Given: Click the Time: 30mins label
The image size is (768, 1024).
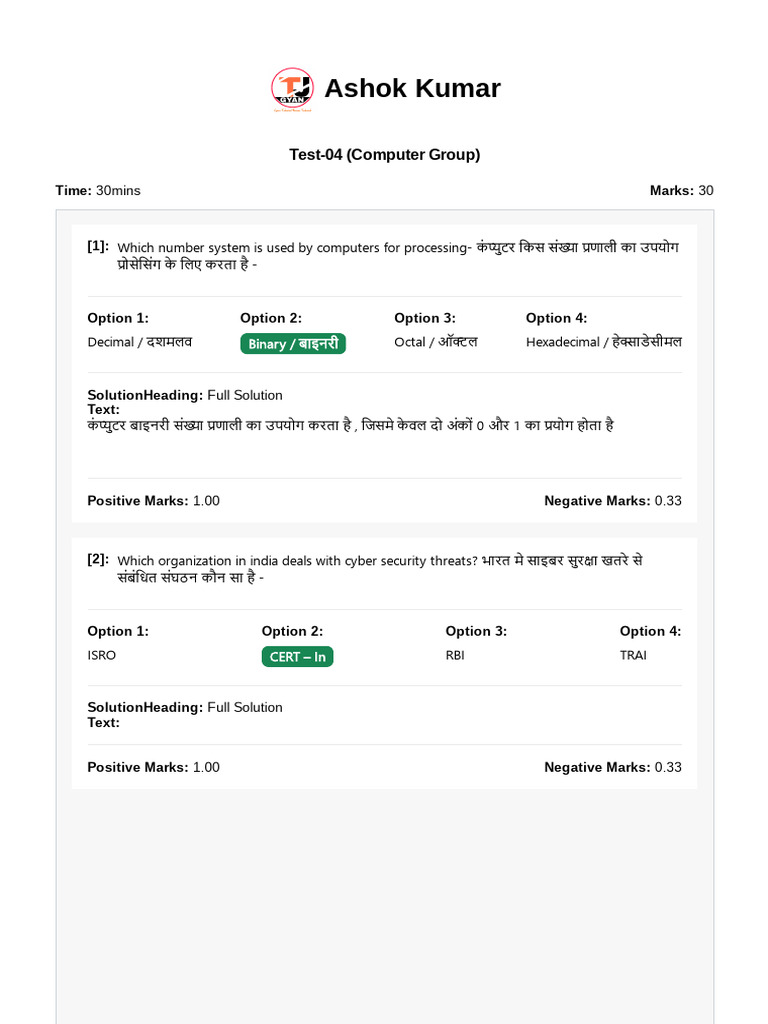Looking at the screenshot, I should tap(98, 190).
